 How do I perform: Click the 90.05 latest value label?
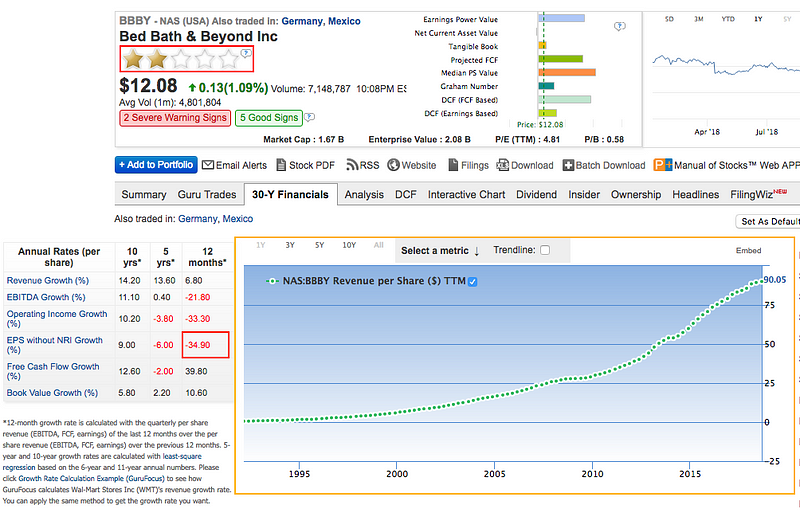[775, 280]
